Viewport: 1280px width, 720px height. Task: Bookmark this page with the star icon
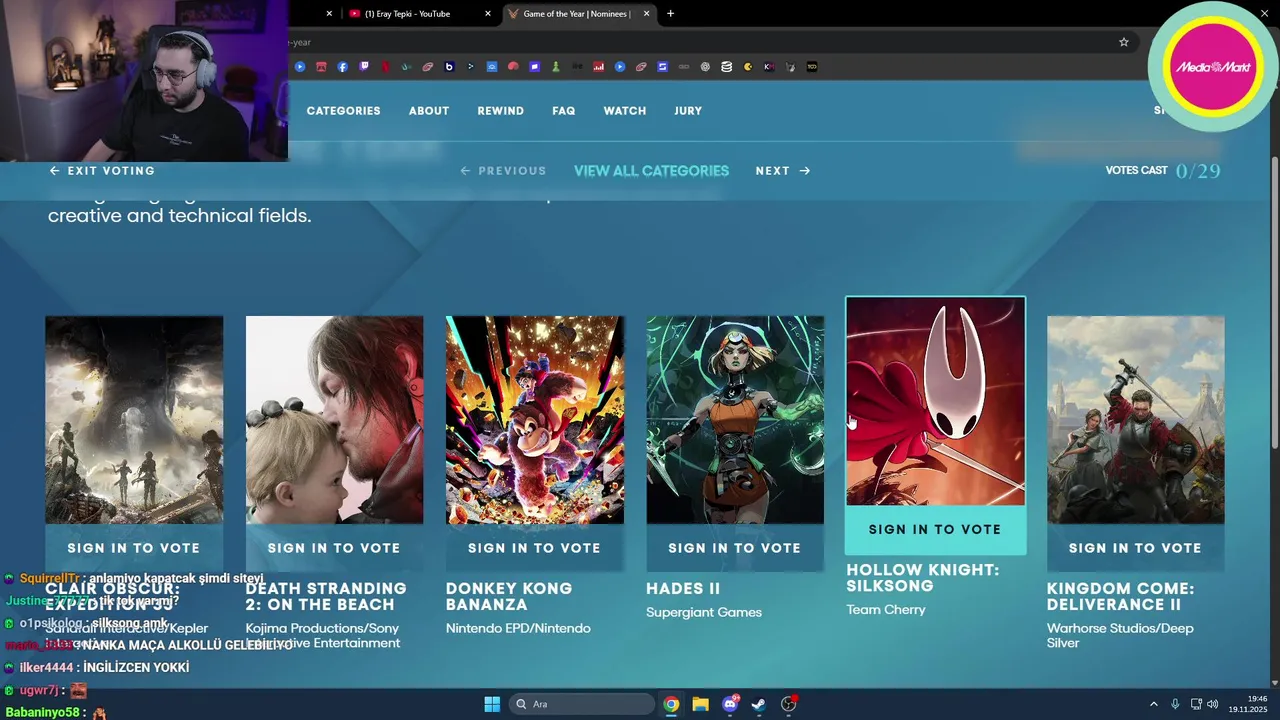pyautogui.click(x=1124, y=42)
